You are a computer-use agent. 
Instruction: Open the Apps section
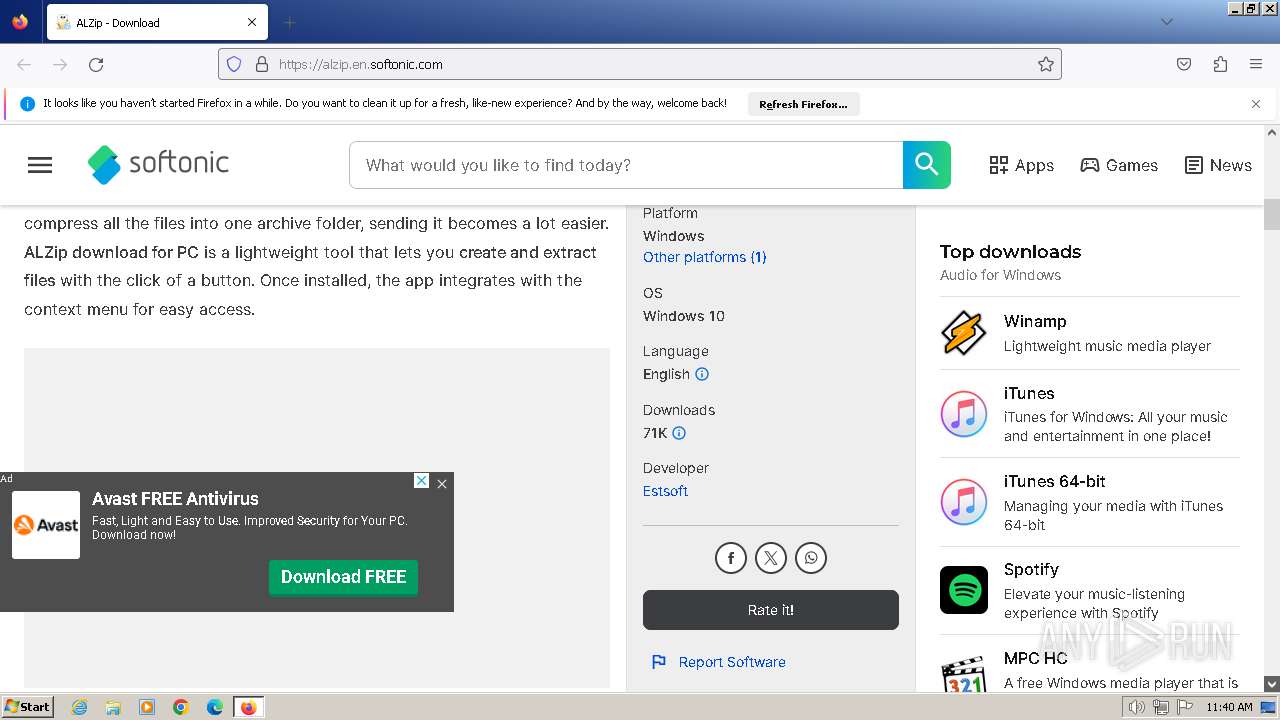[1021, 165]
